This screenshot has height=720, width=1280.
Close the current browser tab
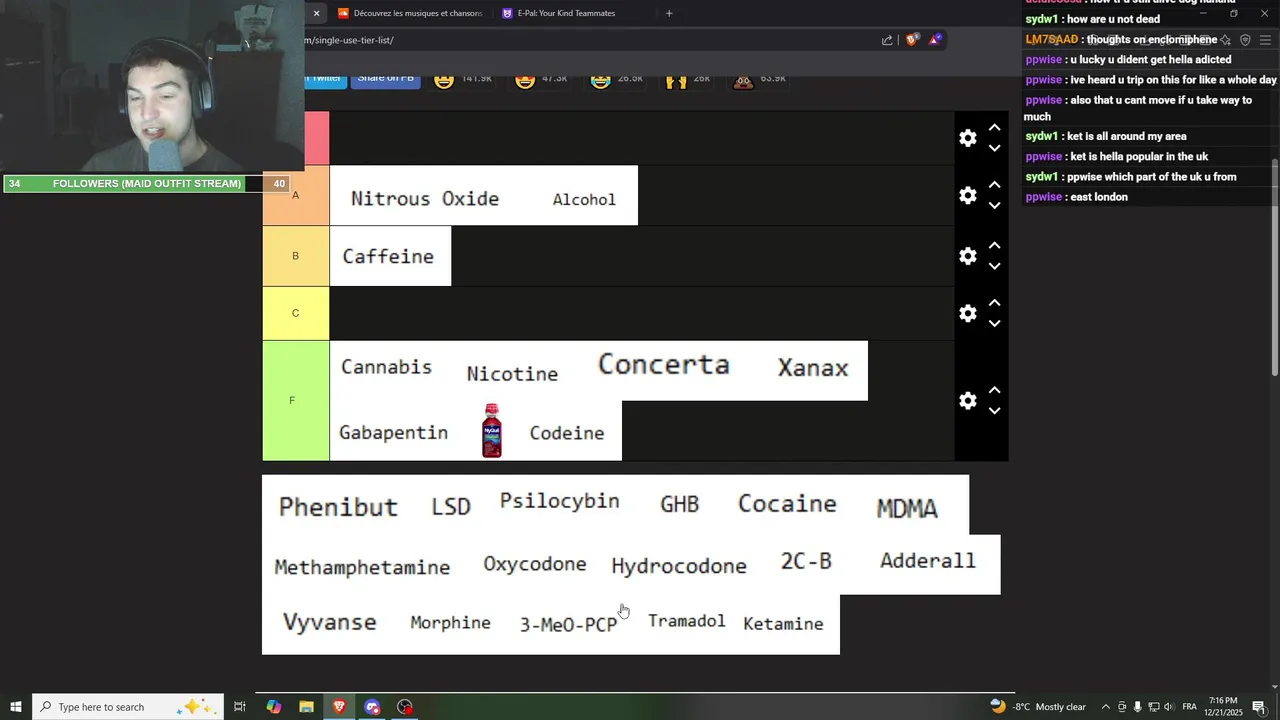[316, 13]
